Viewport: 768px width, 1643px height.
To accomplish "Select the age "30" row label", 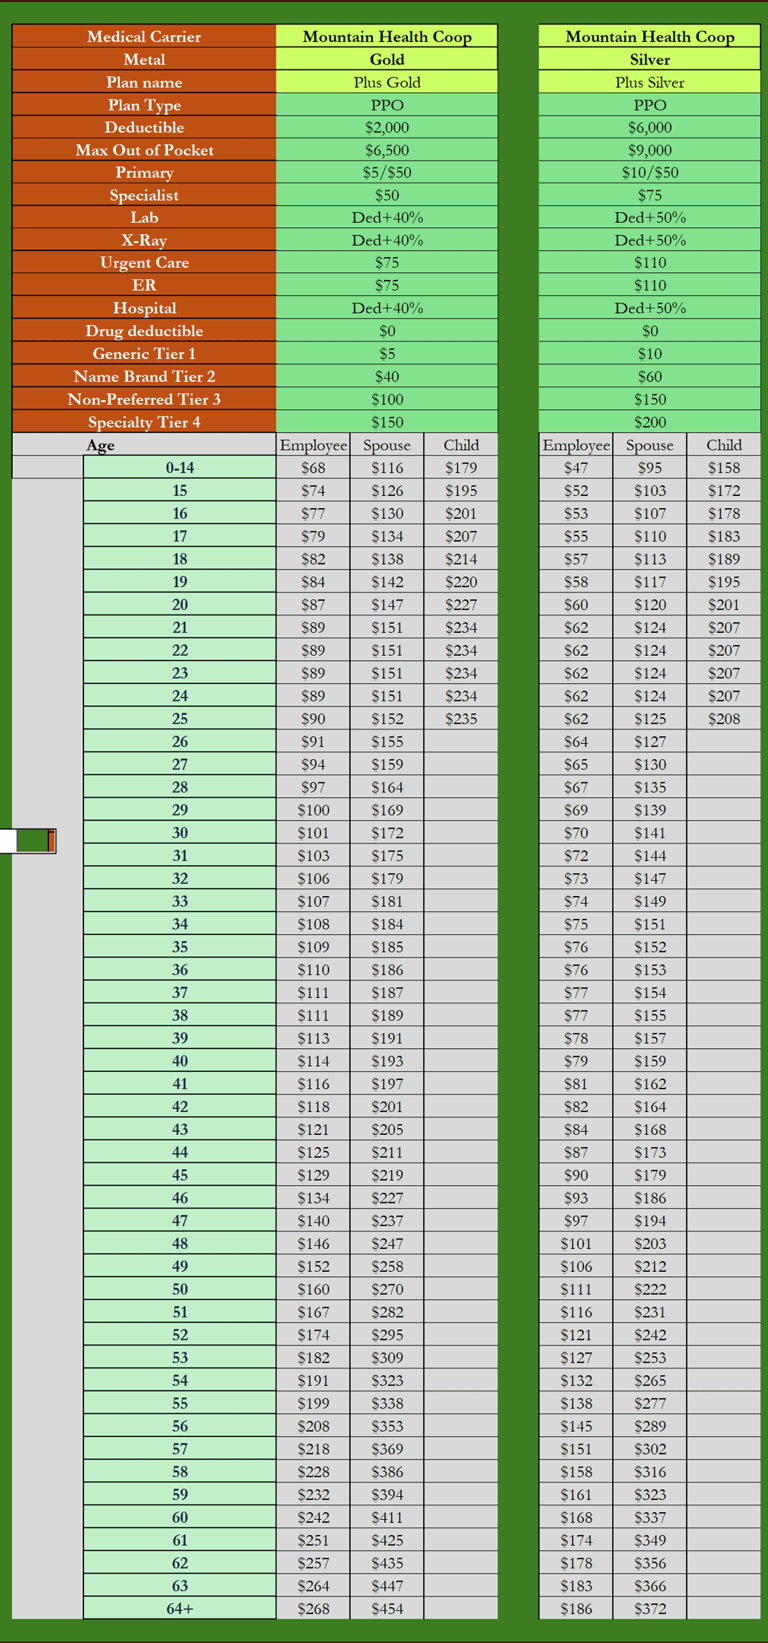I will tap(180, 833).
